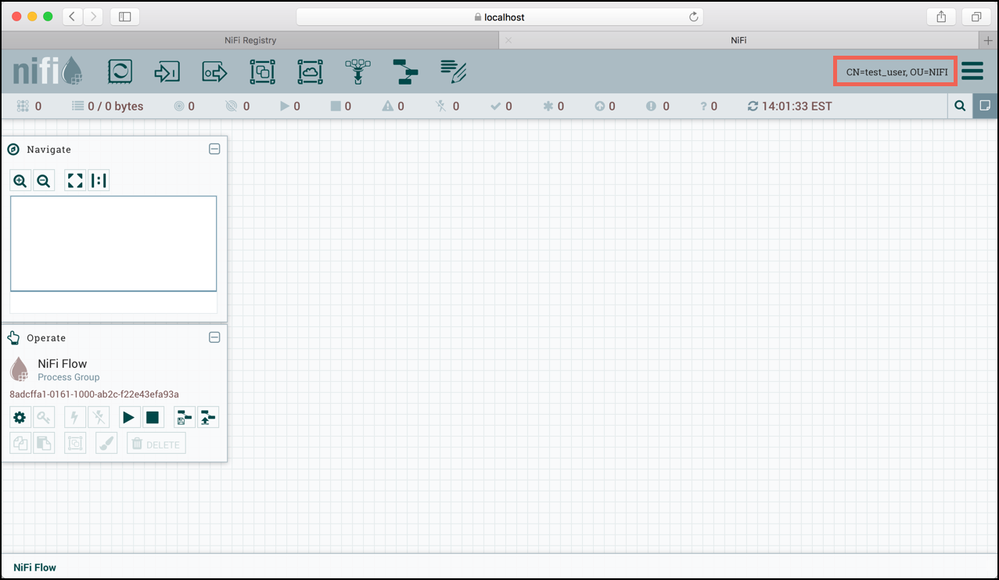
Task: Click the Output Port toolbar icon
Action: click(x=213, y=71)
